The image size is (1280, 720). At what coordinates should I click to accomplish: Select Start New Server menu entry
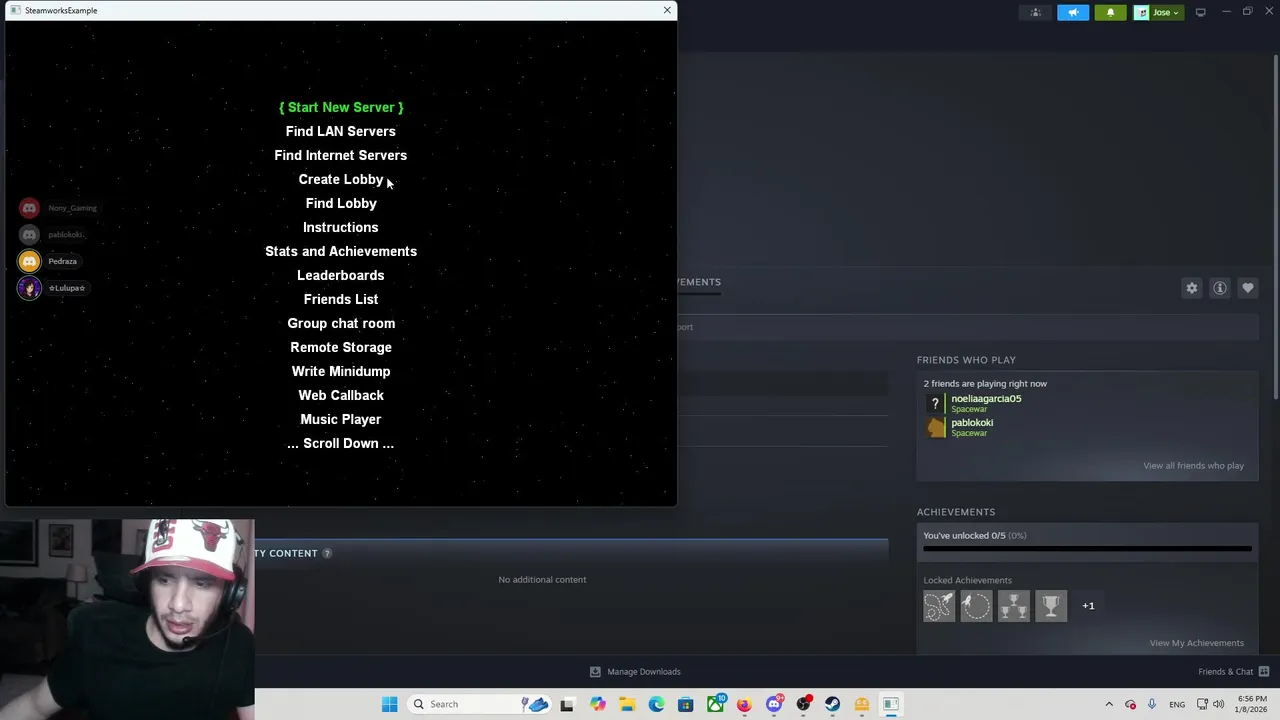pos(341,107)
